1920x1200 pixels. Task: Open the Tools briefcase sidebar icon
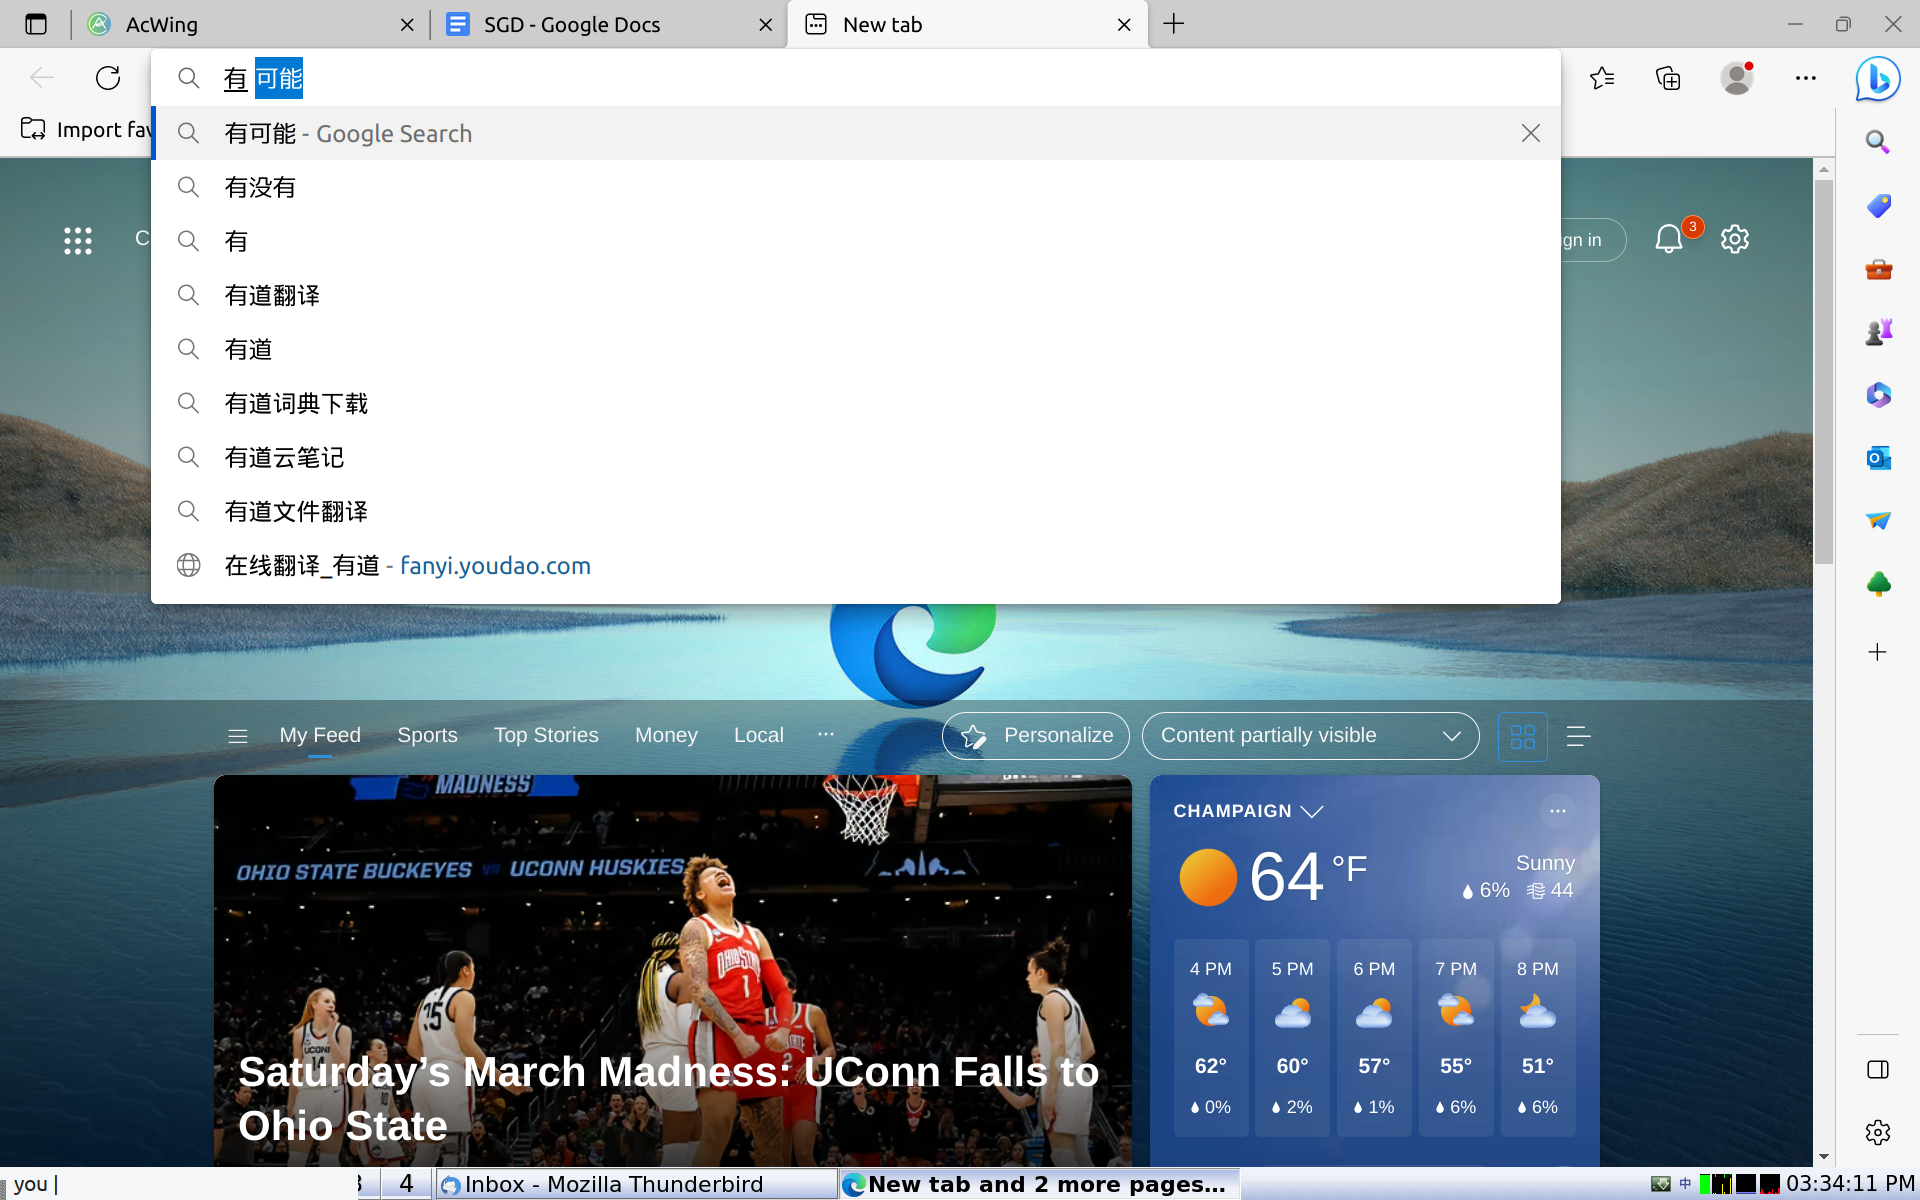pyautogui.click(x=1878, y=269)
